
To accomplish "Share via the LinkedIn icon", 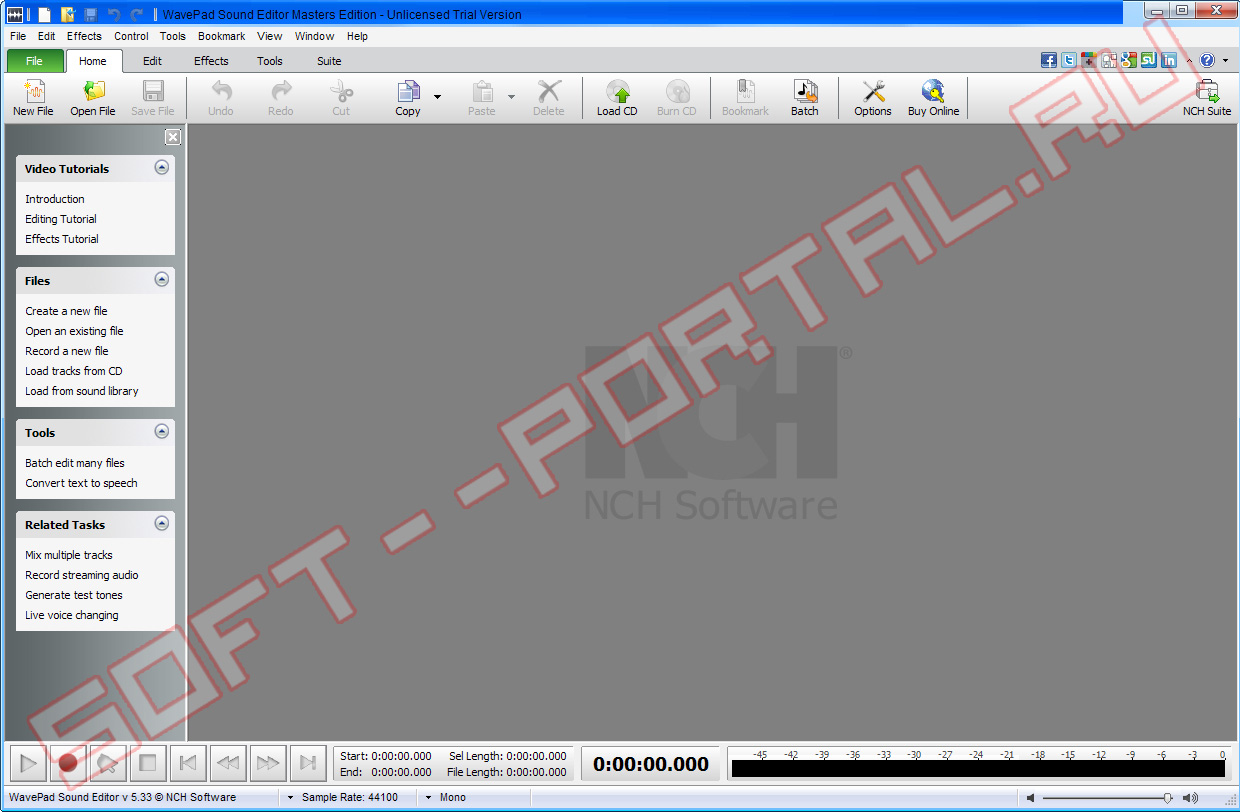I will [1169, 60].
